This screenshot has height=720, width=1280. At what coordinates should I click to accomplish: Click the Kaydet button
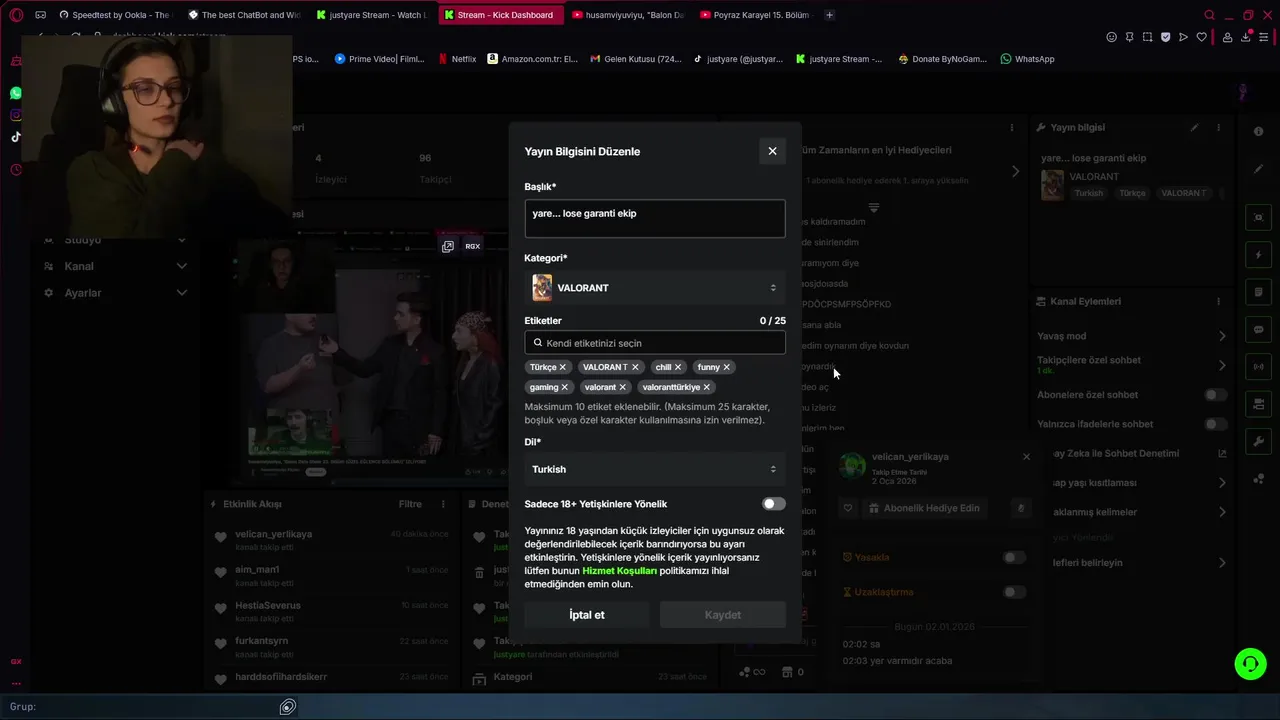723,615
